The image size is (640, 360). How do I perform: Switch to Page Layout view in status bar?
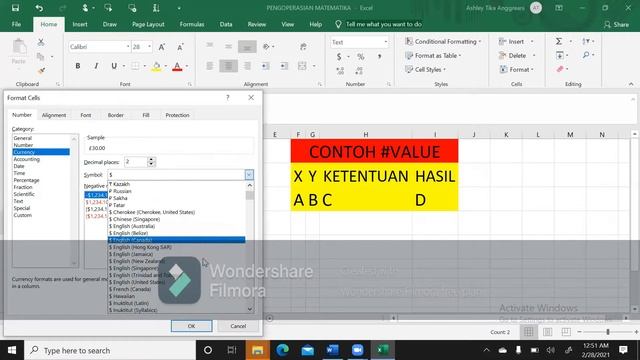[547, 332]
